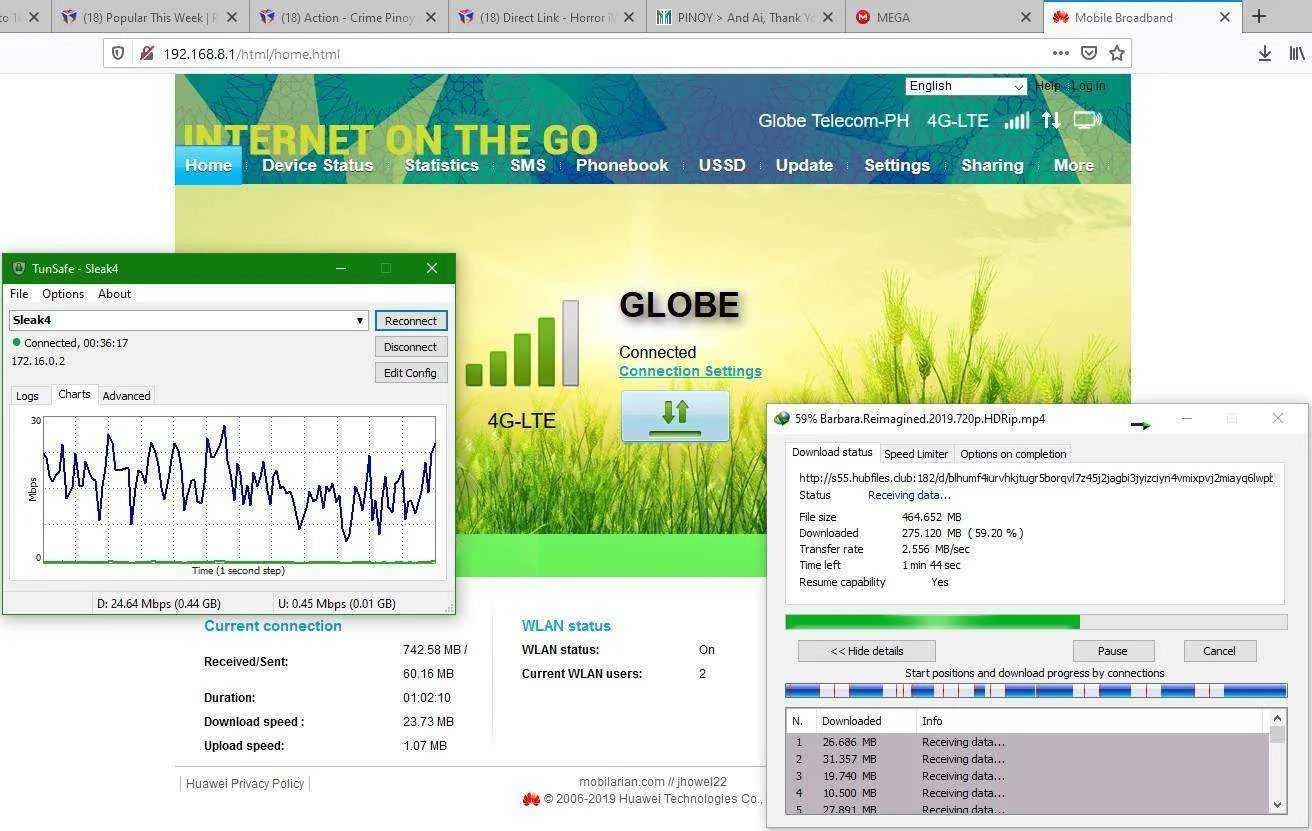Pause the file download

coord(1113,651)
